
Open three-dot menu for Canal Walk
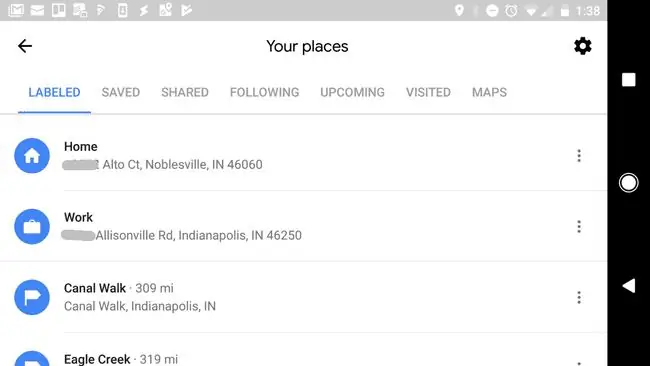[579, 297]
